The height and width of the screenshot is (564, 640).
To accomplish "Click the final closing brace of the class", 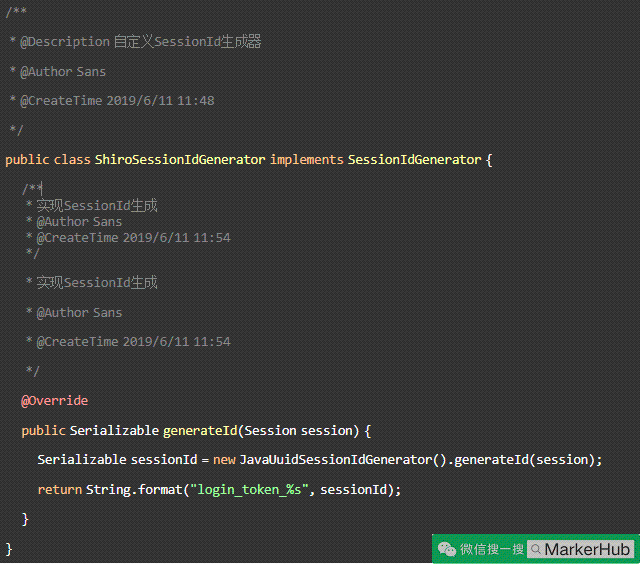I will [x=9, y=549].
